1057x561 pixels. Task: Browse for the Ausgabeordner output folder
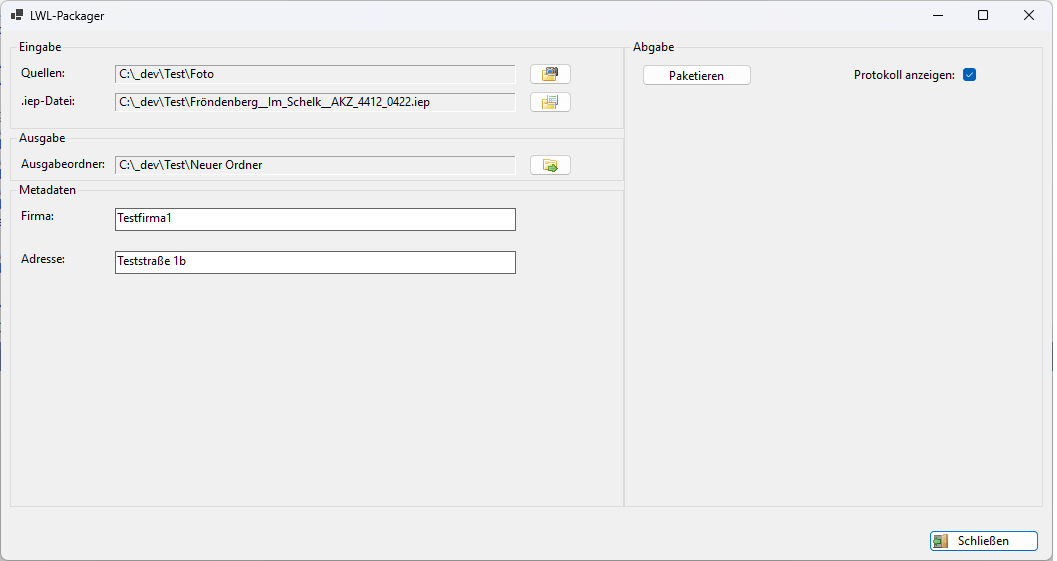pyautogui.click(x=550, y=165)
